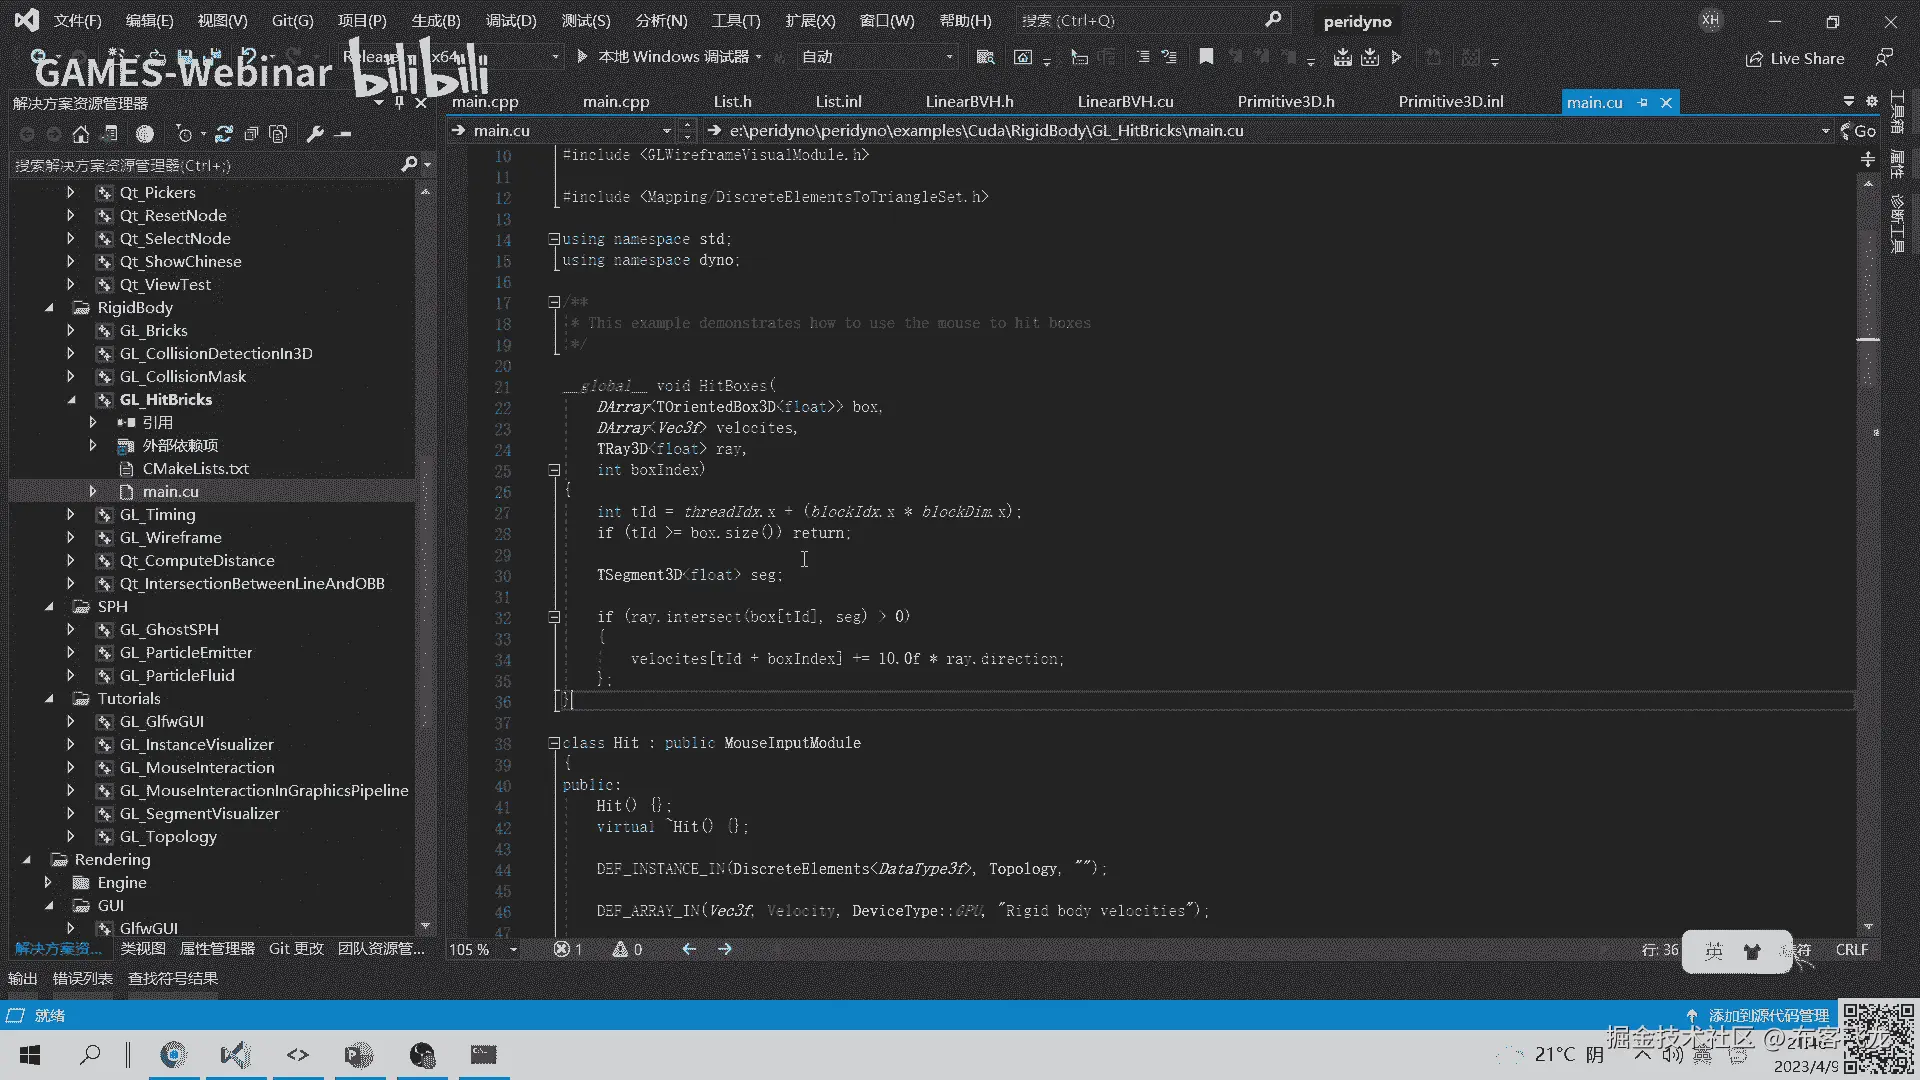Collapse the HitBoxes function code fold
Viewport: 1920px width, 1080px height.
553,469
